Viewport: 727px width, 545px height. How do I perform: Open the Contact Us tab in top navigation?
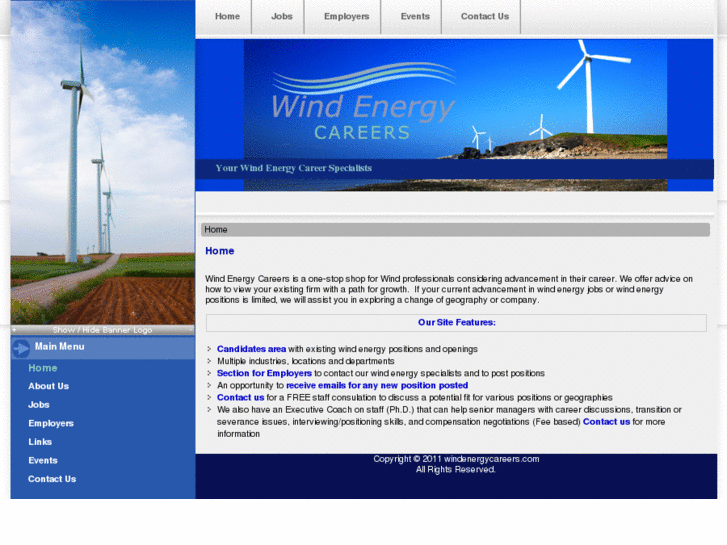point(485,16)
